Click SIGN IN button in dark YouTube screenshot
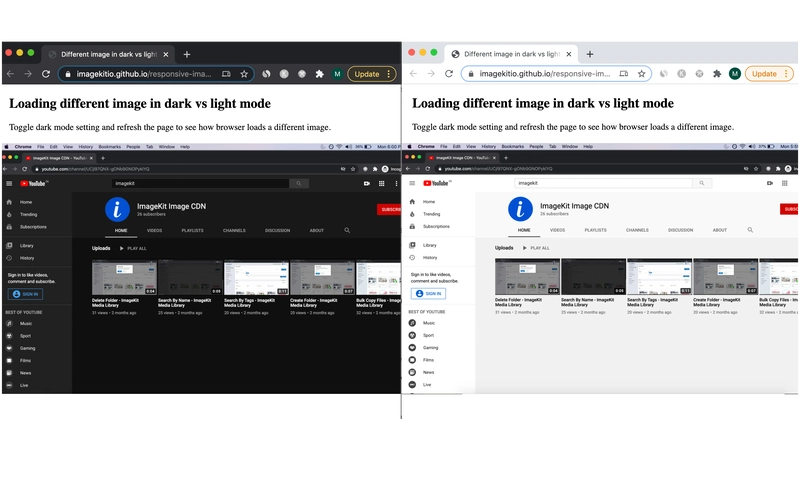 [x=26, y=294]
